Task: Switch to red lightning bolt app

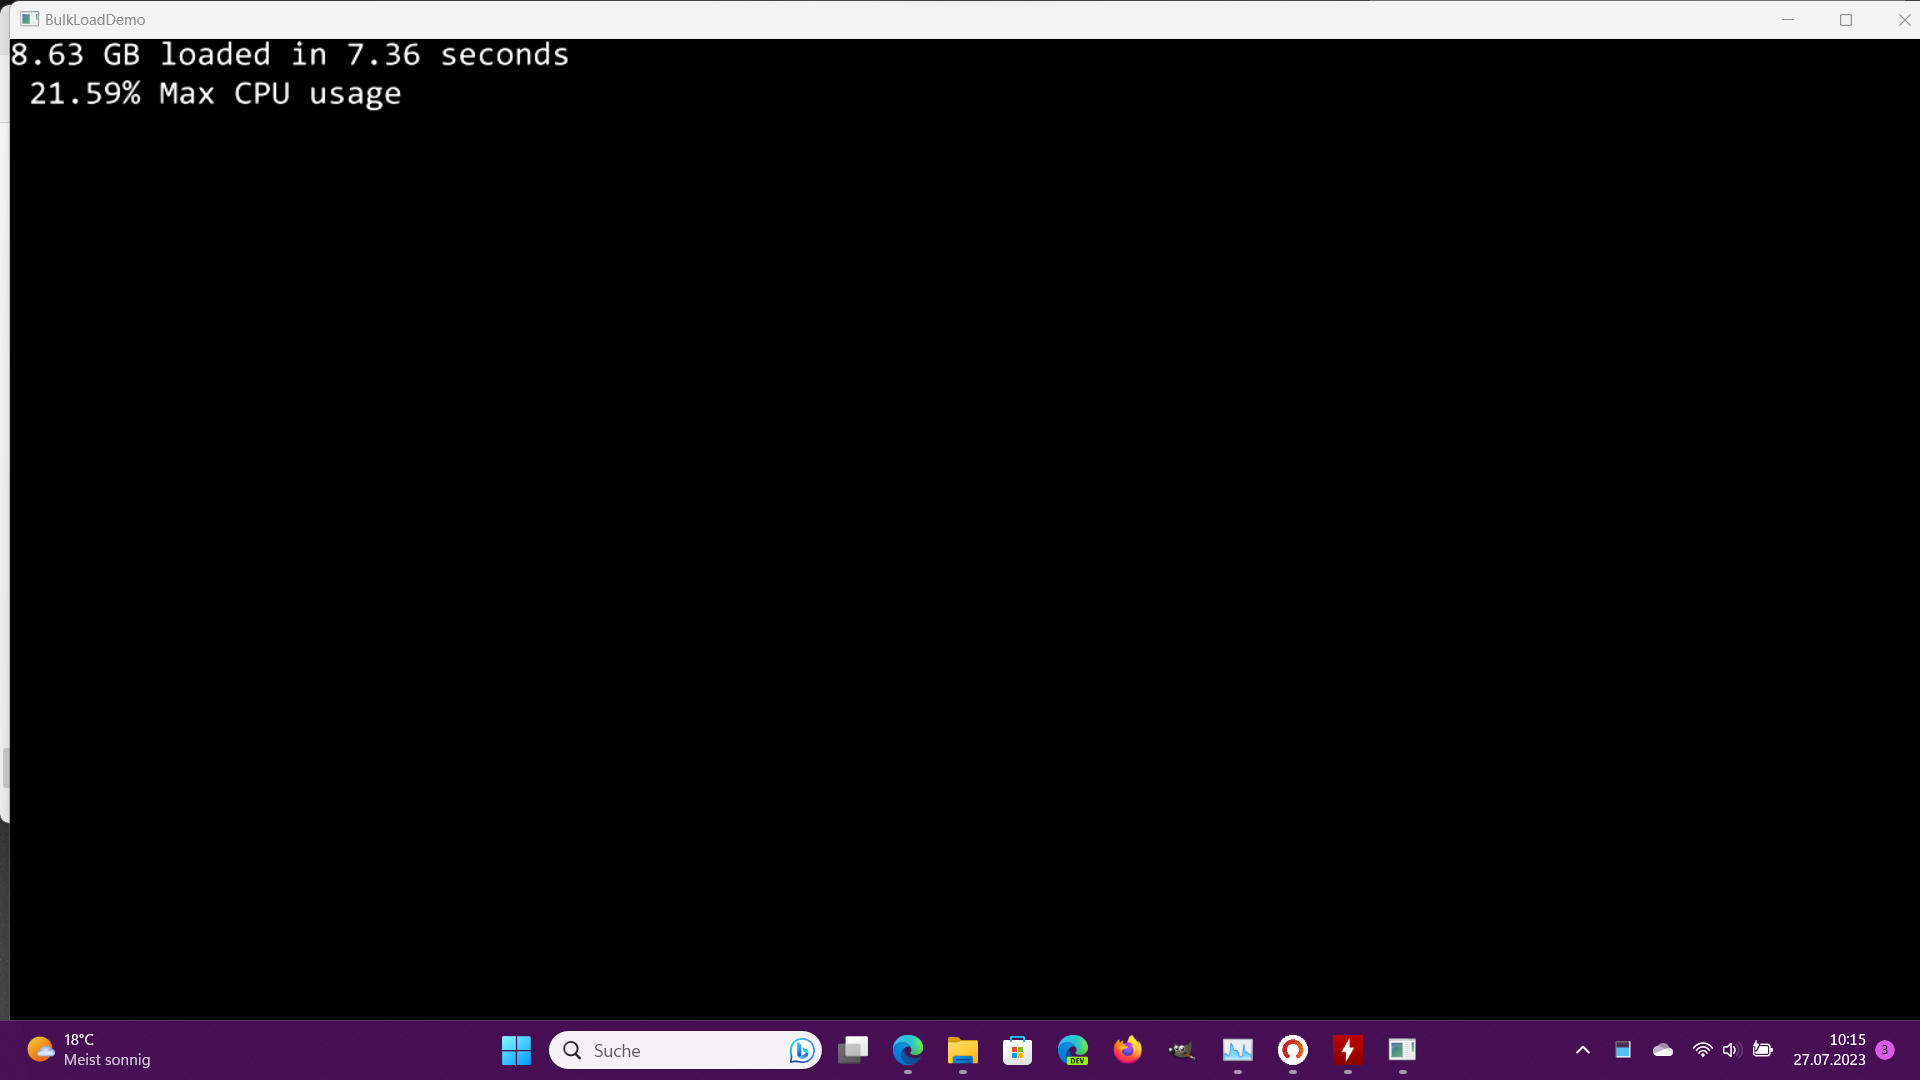Action: point(1348,1050)
